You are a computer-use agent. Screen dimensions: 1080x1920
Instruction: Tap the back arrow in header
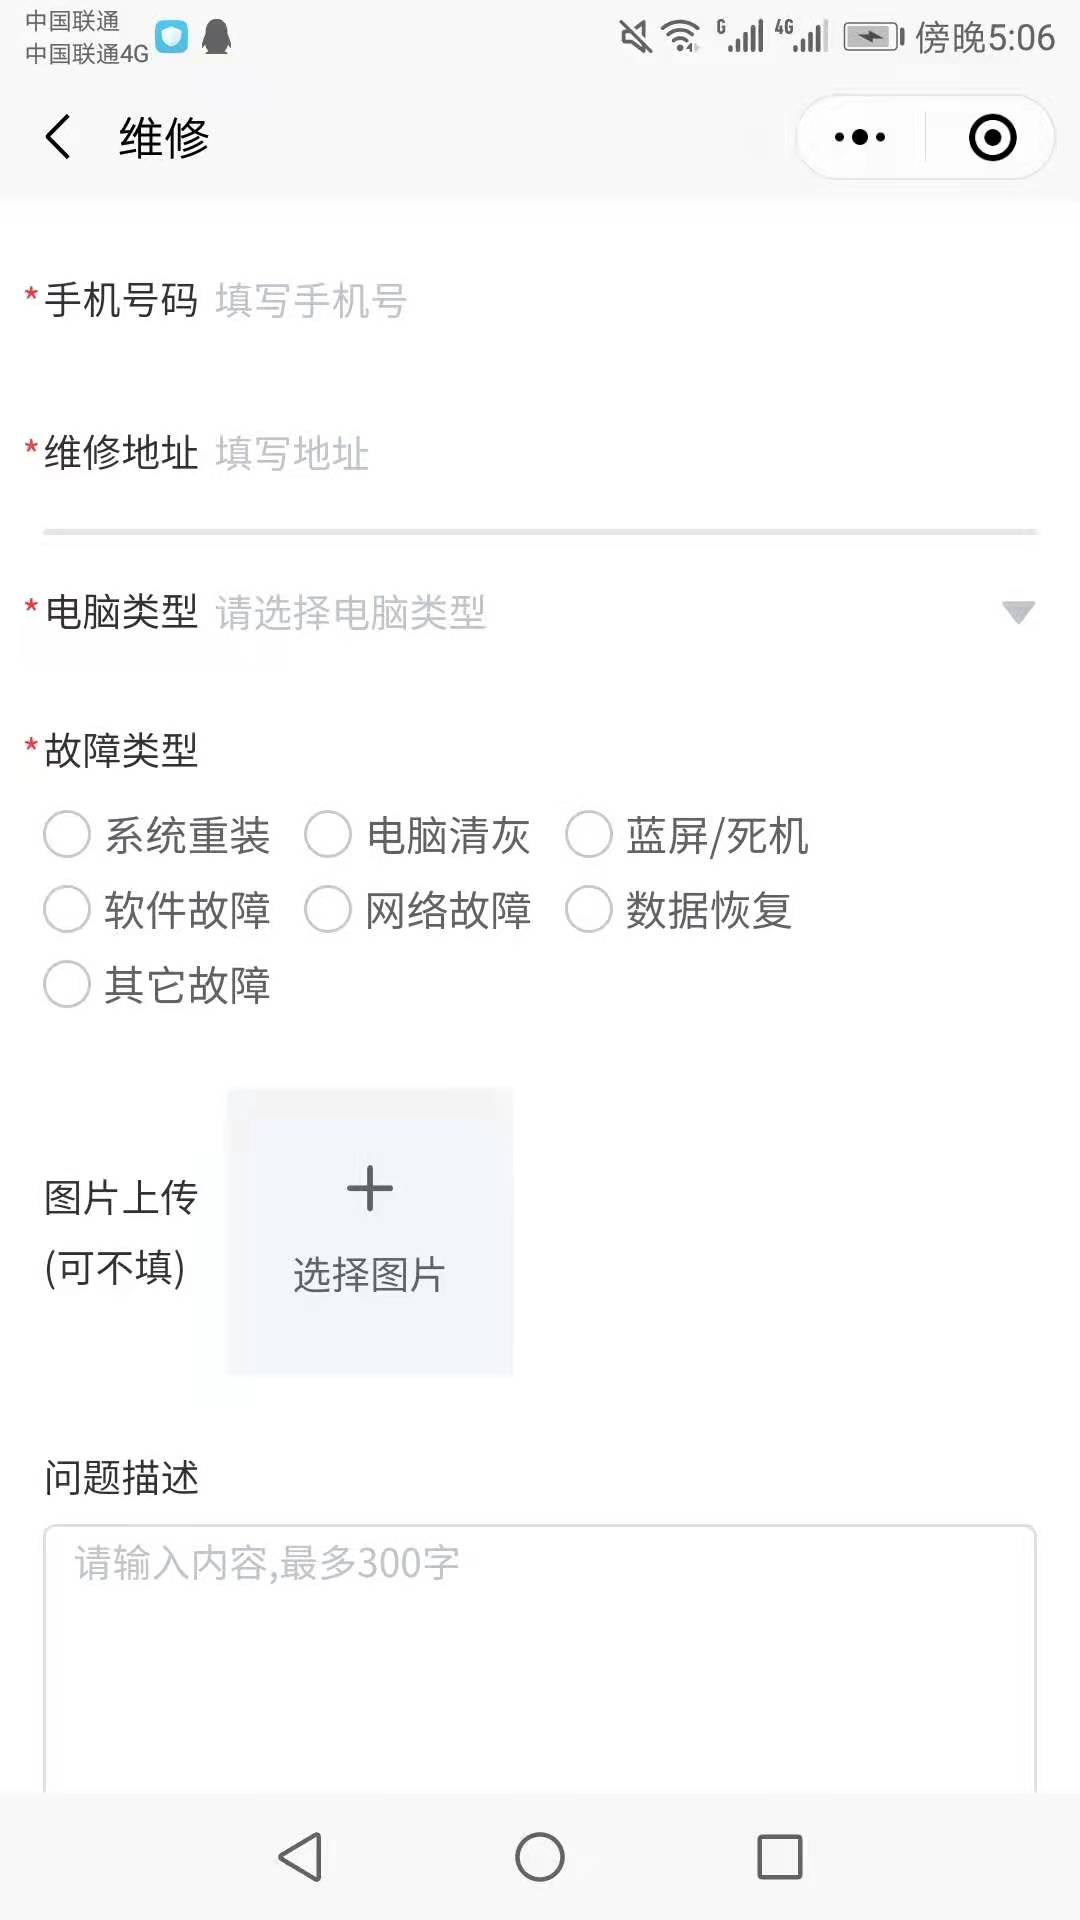pyautogui.click(x=58, y=137)
